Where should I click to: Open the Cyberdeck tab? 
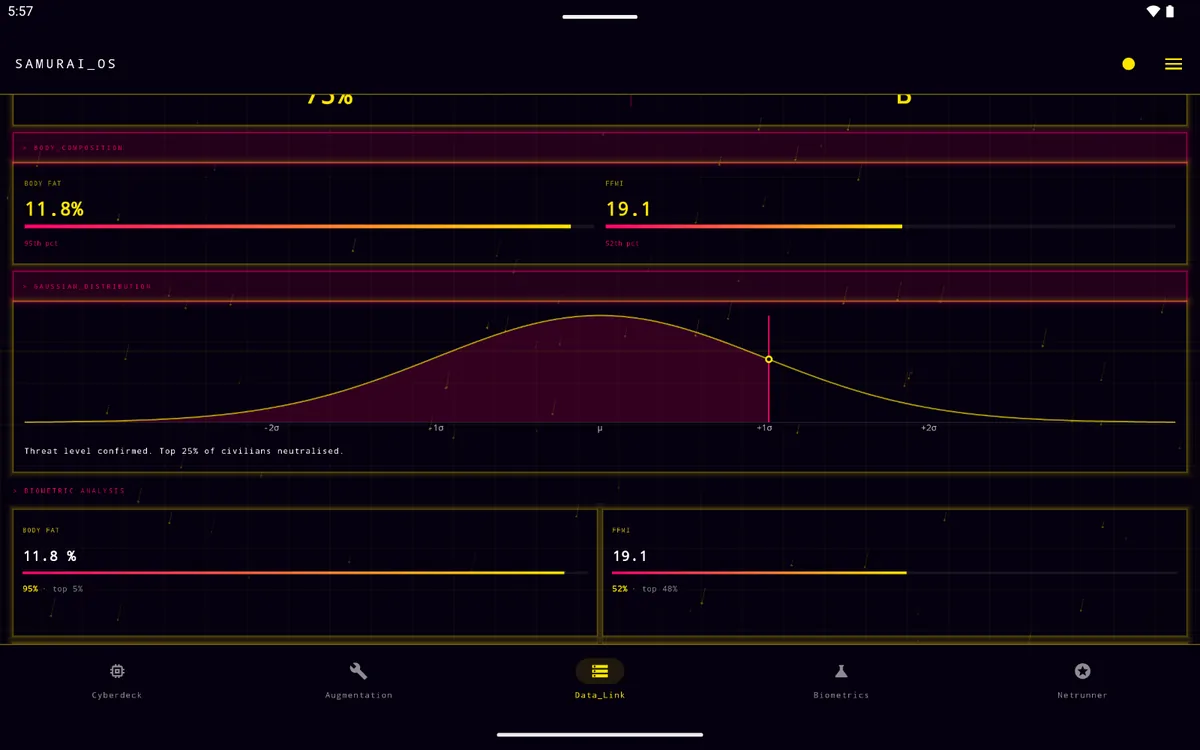pyautogui.click(x=117, y=681)
